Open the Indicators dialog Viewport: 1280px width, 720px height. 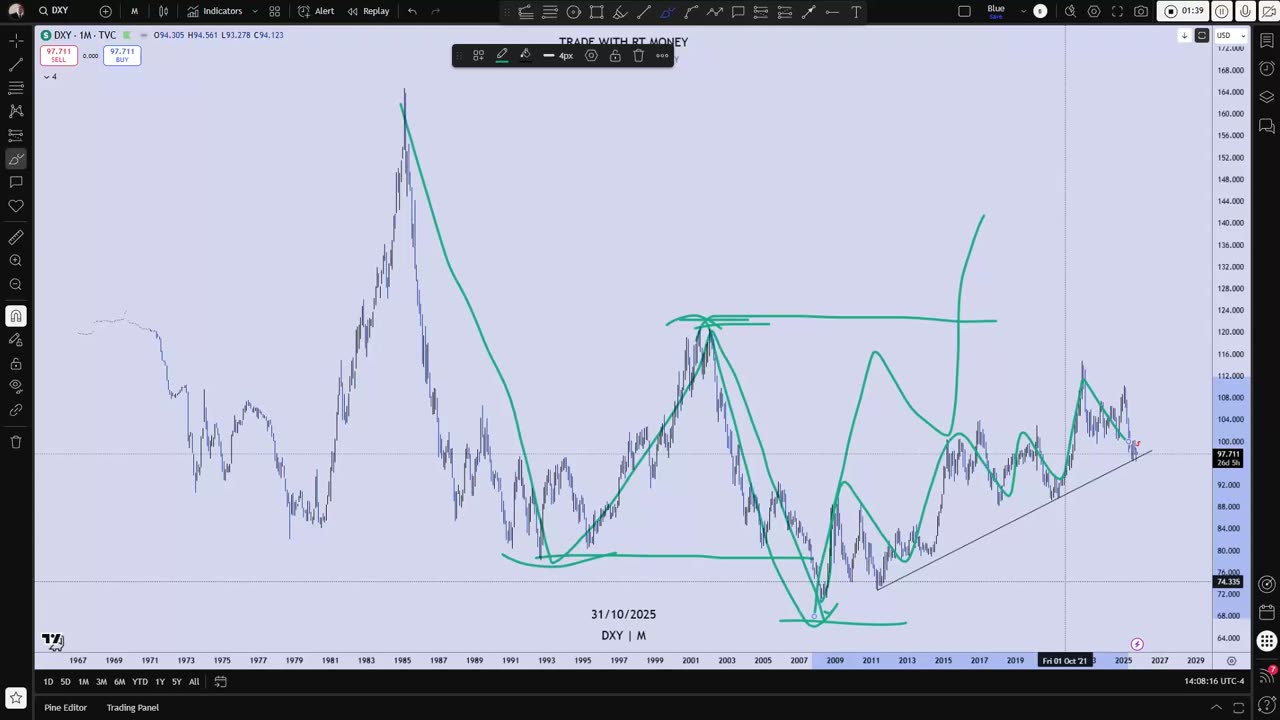[x=214, y=11]
